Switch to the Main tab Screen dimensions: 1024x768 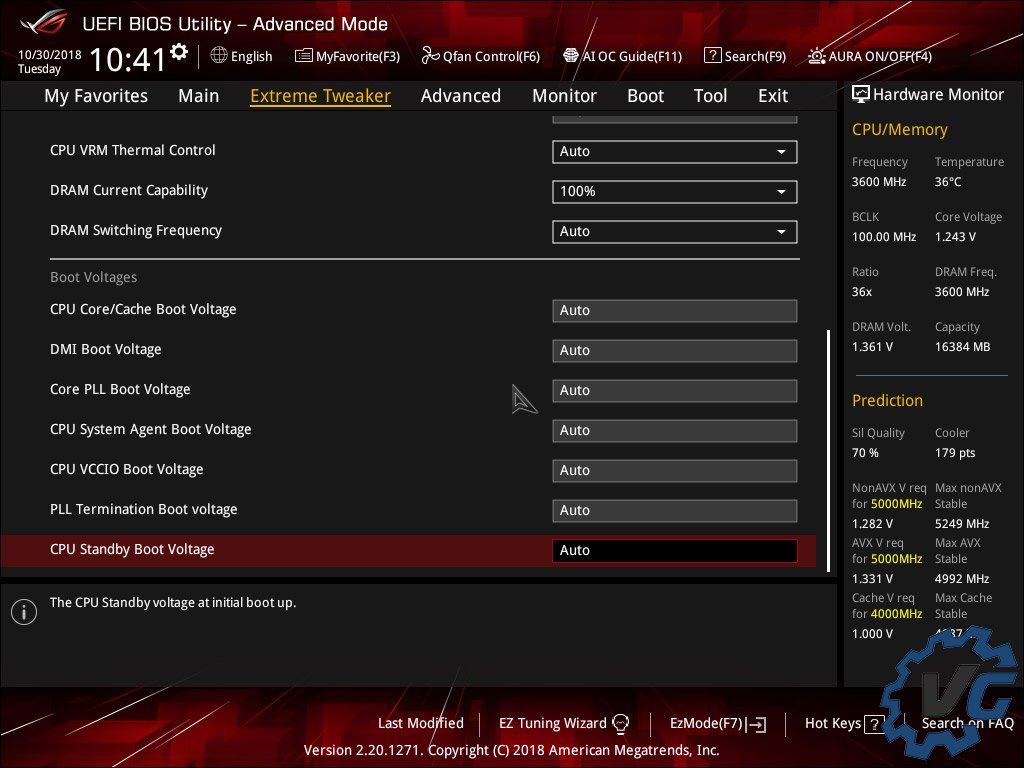click(199, 96)
